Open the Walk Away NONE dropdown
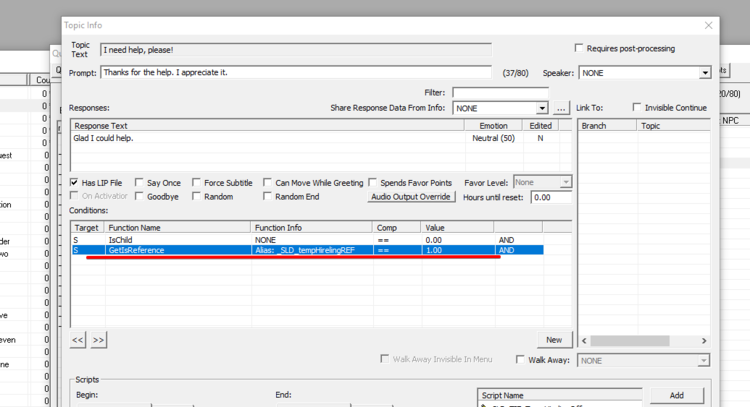The image size is (750, 407). point(703,361)
